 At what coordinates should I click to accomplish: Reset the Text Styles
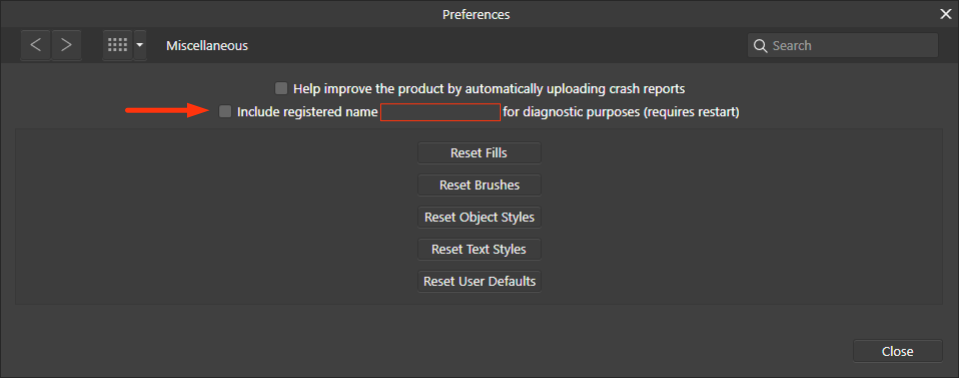(479, 250)
